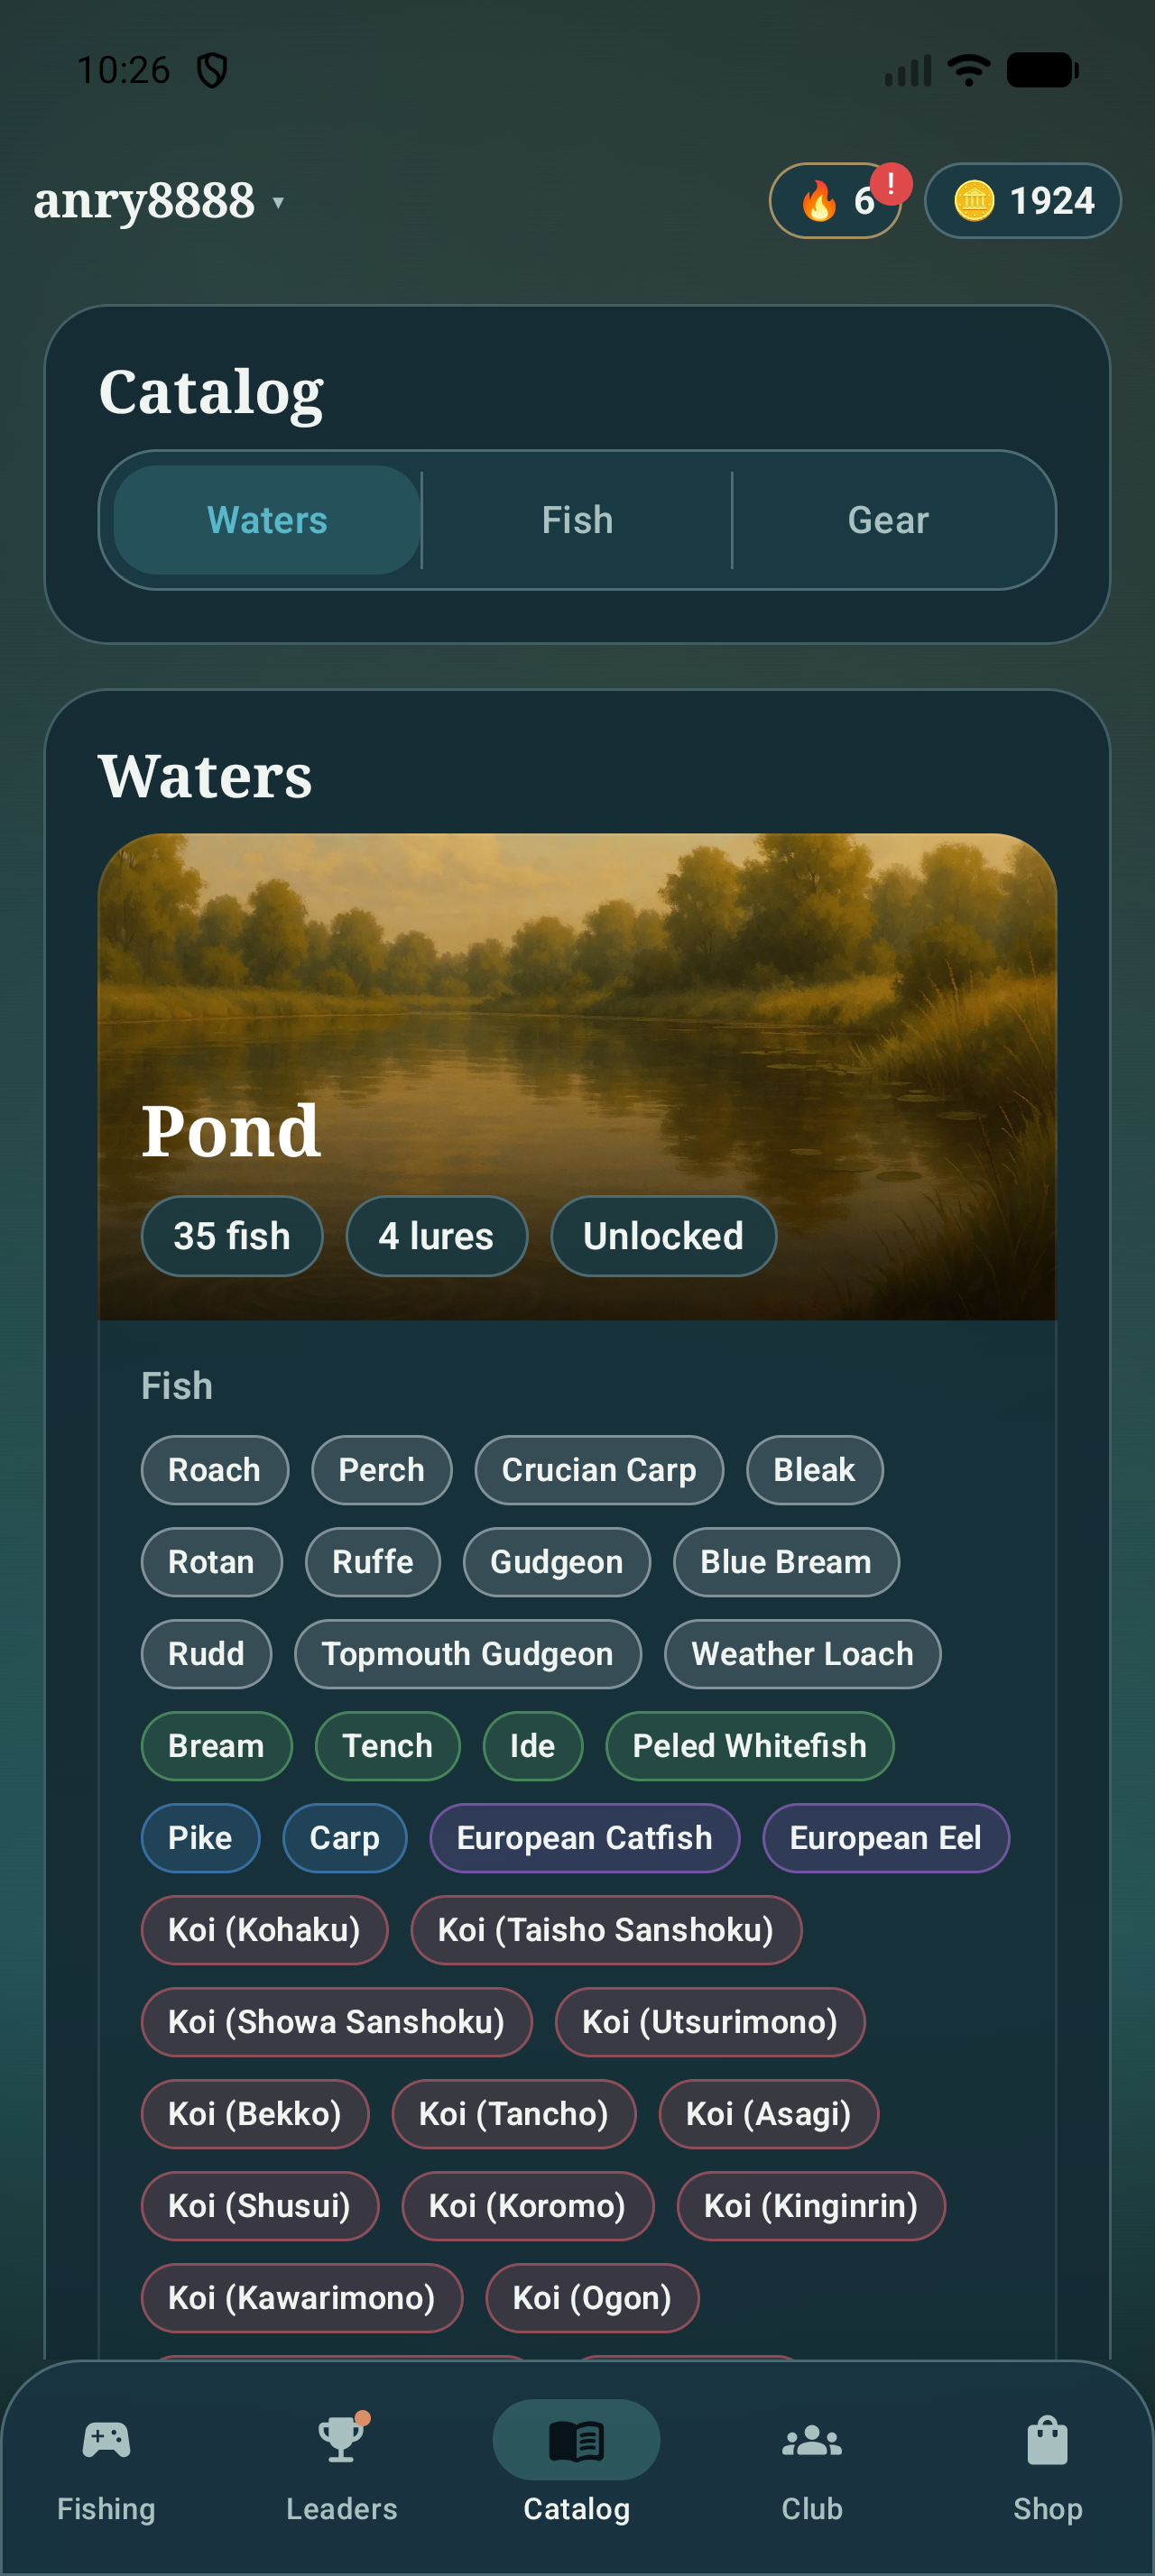Select the Pike fish chip
This screenshot has width=1155, height=2576.
click(x=200, y=1837)
